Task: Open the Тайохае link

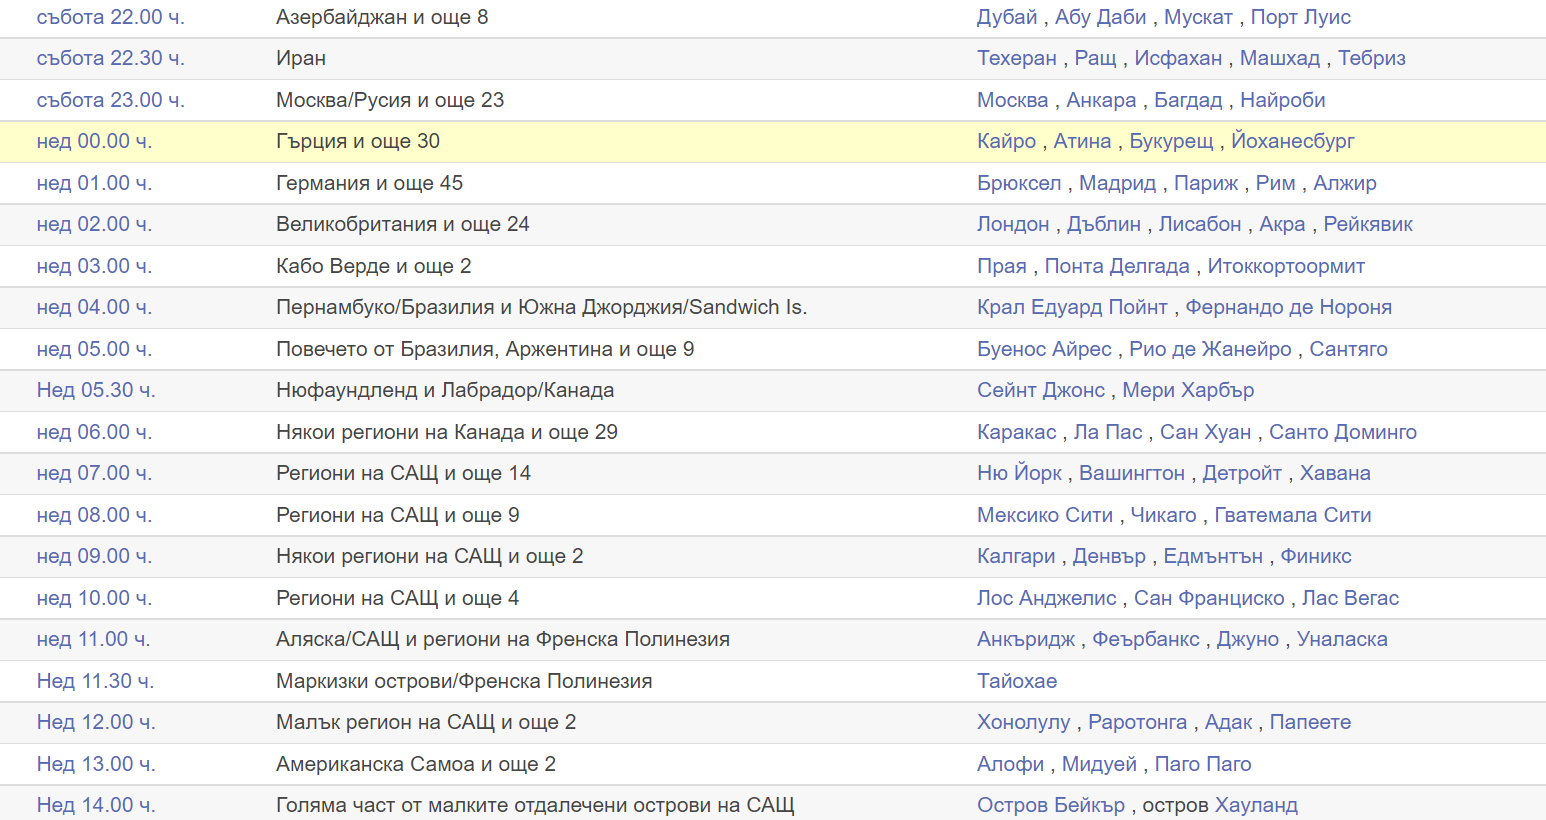Action: pyautogui.click(x=1016, y=681)
